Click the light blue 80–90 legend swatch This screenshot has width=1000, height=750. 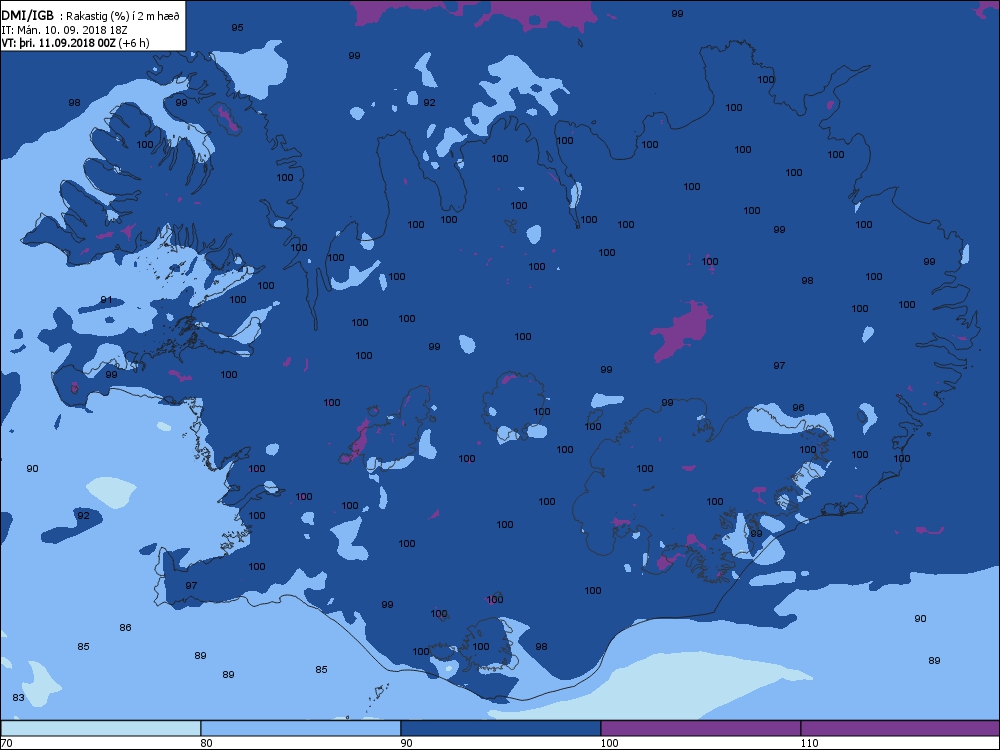pos(300,728)
